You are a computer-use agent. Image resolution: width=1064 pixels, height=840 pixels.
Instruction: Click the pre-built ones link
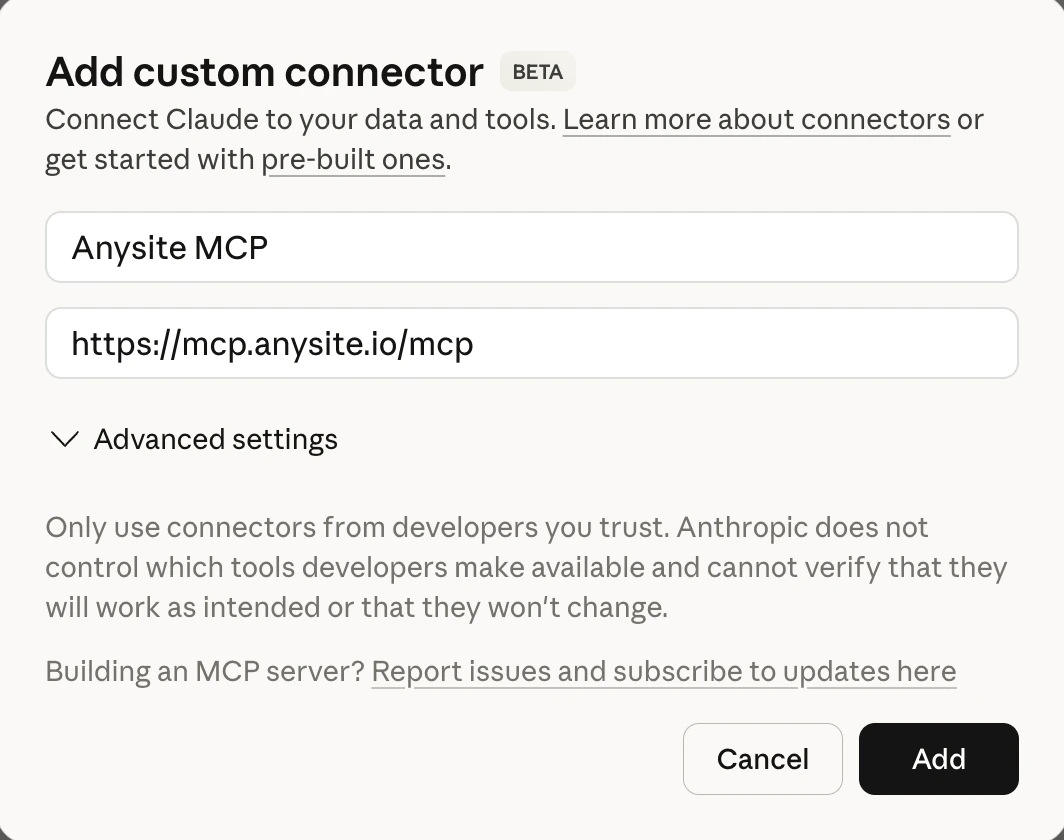354,159
